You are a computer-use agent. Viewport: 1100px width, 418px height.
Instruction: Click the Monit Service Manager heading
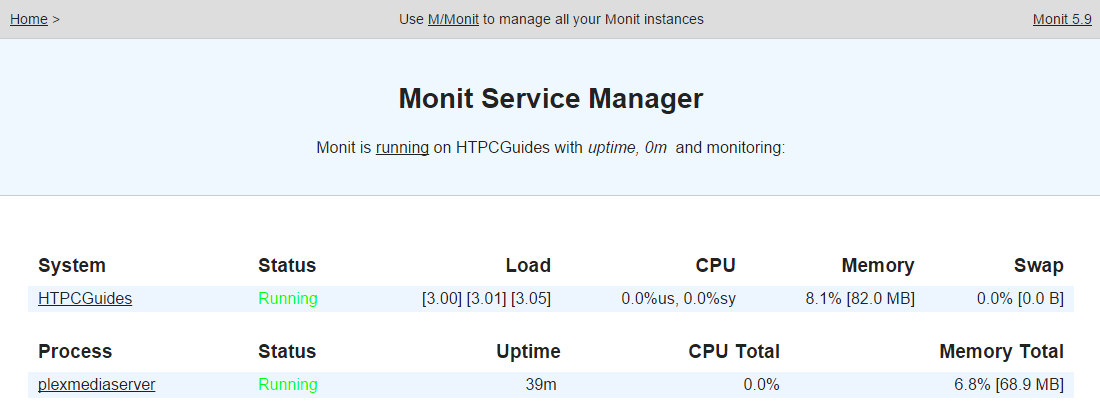click(x=550, y=99)
